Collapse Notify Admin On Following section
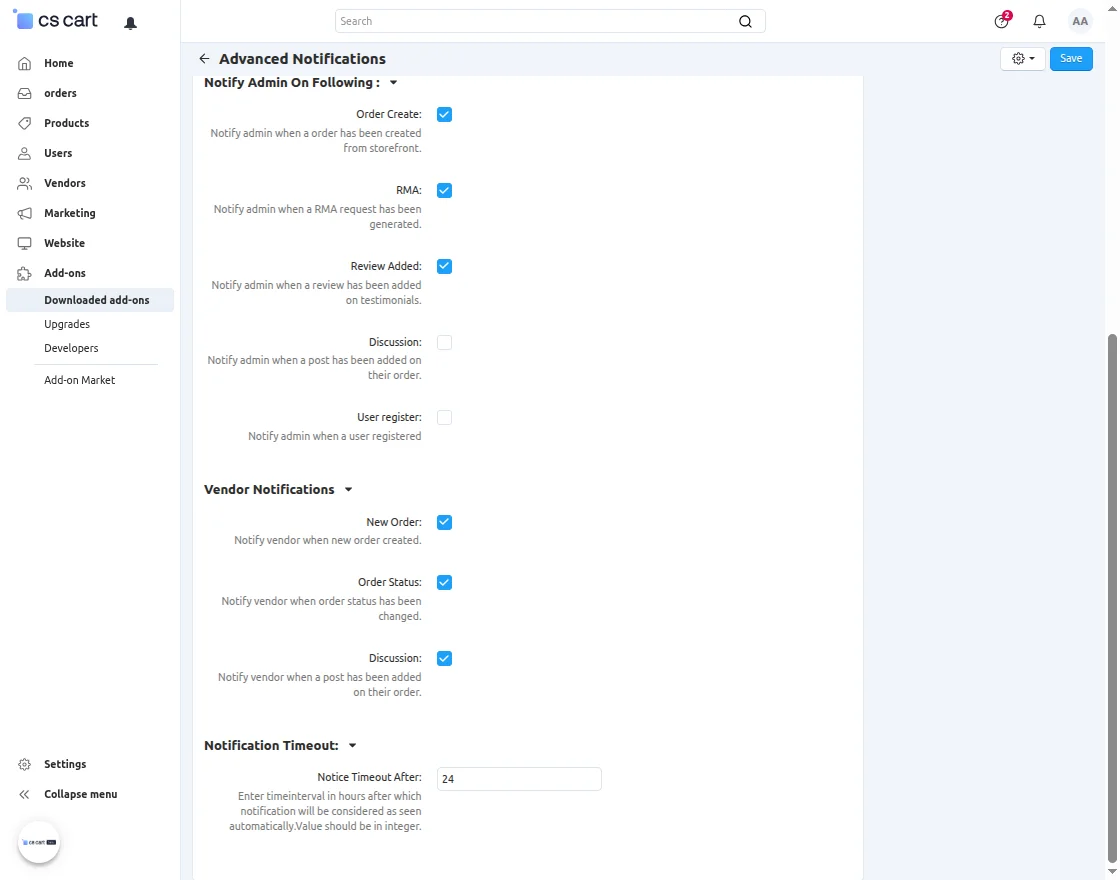 [x=393, y=83]
